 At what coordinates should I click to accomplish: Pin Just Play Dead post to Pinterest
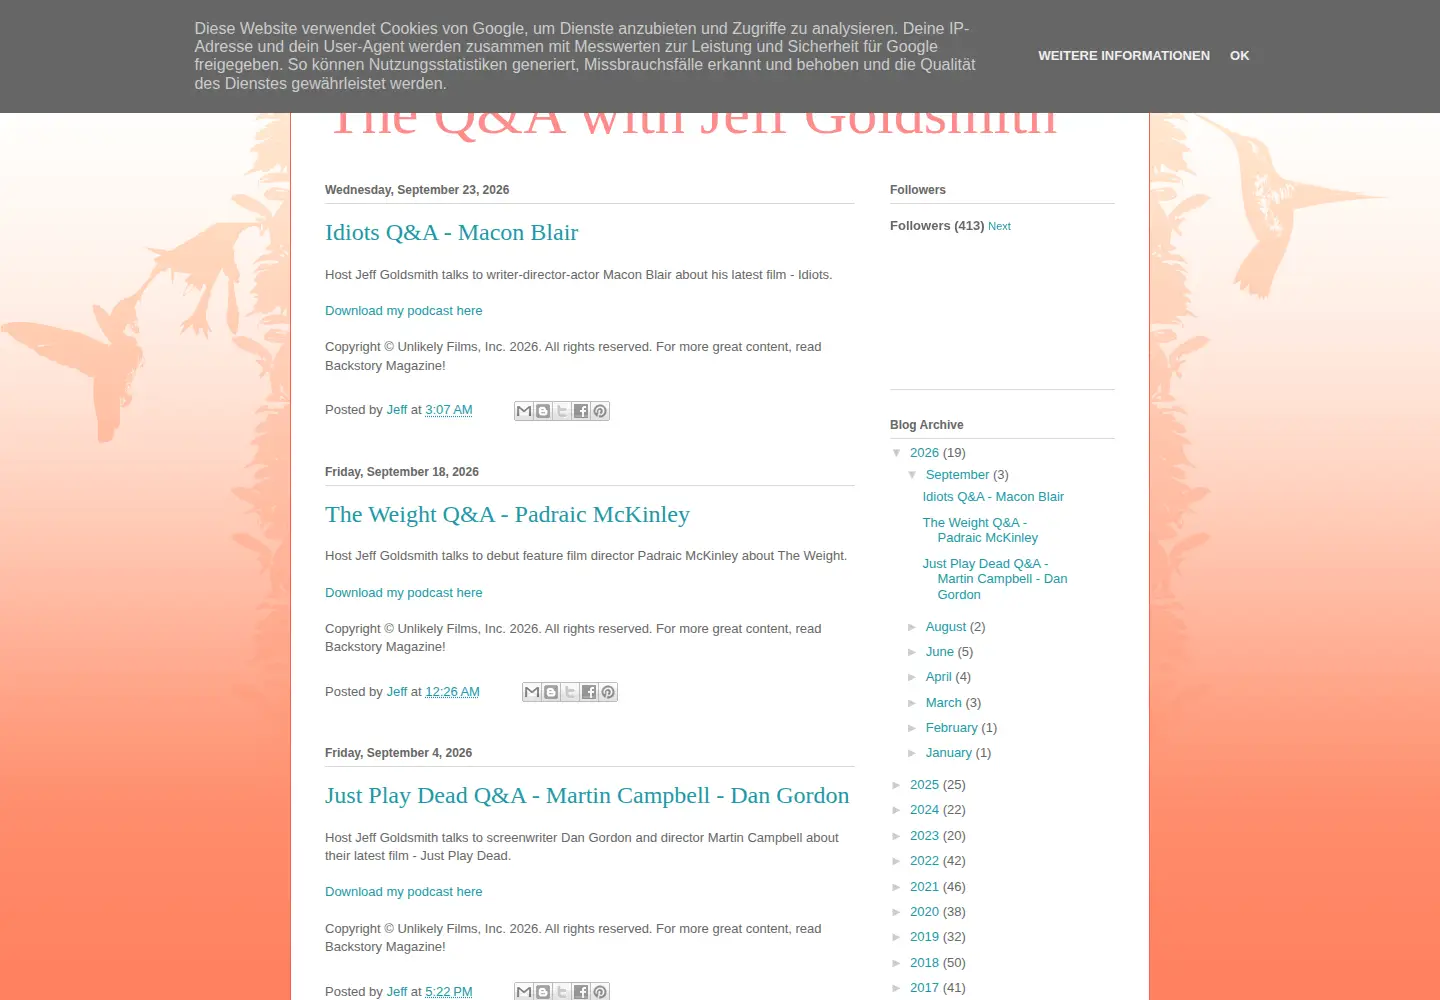point(600,992)
